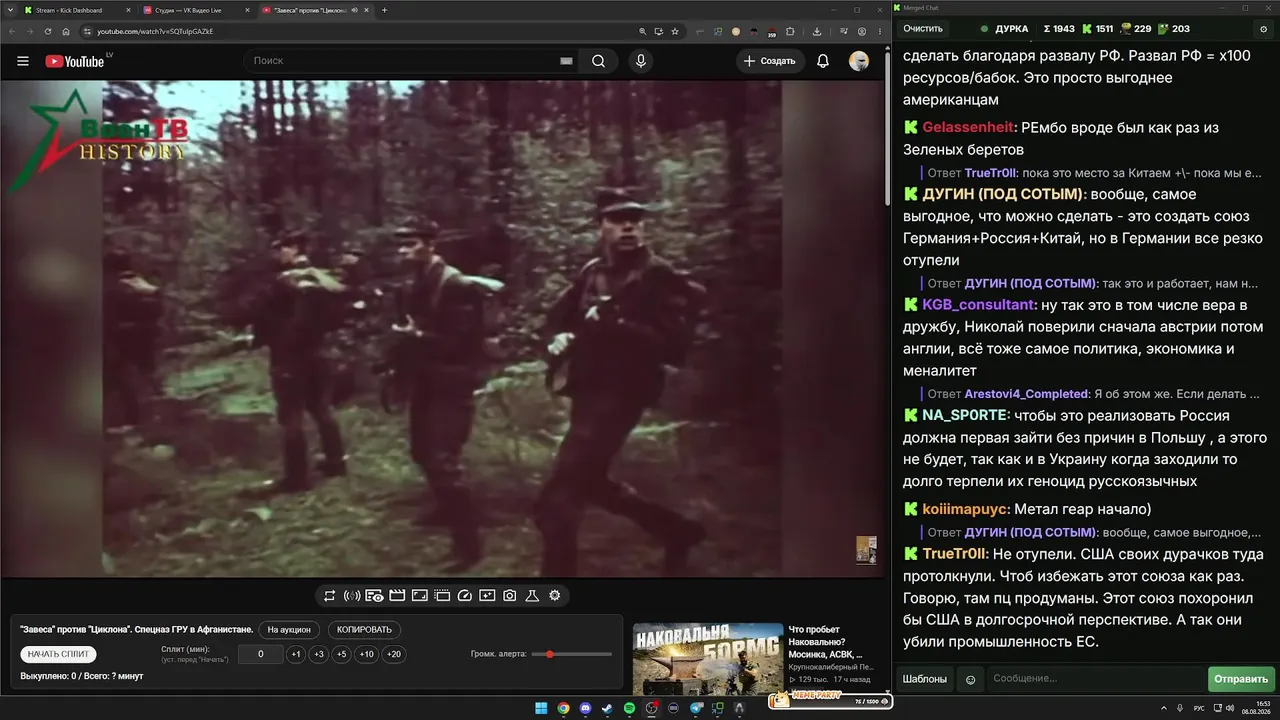Screen dimensions: 1280x720
Task: Click the Создать button
Action: coord(769,61)
